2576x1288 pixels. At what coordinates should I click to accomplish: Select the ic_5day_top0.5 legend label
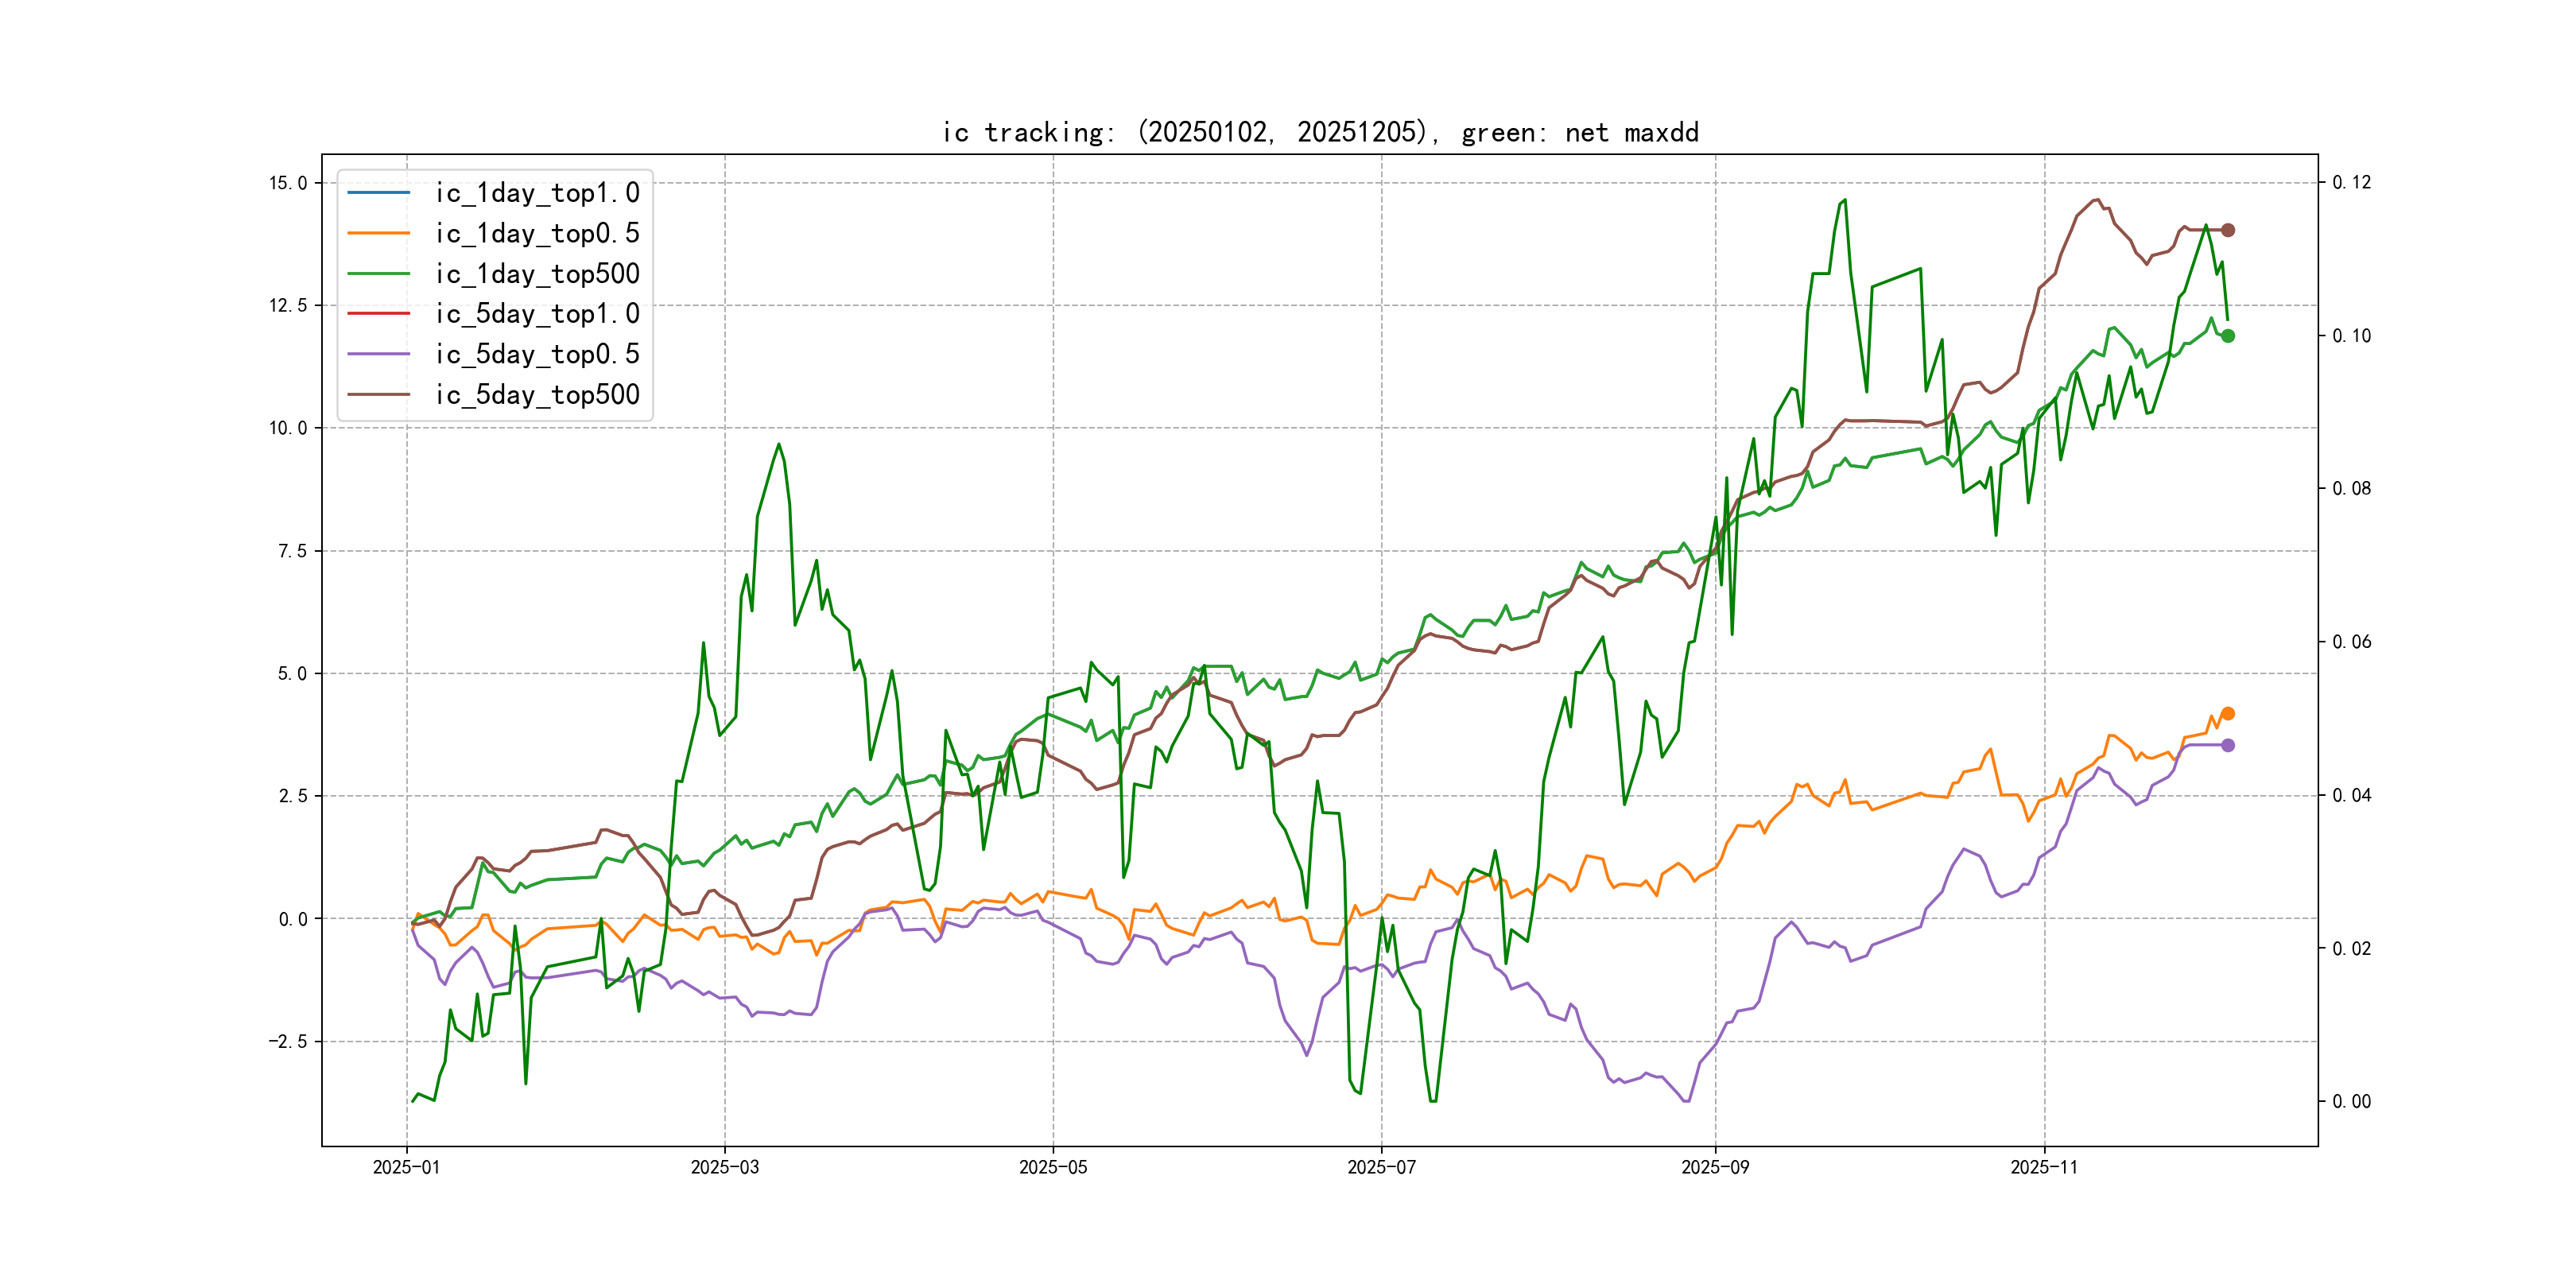pyautogui.click(x=537, y=354)
